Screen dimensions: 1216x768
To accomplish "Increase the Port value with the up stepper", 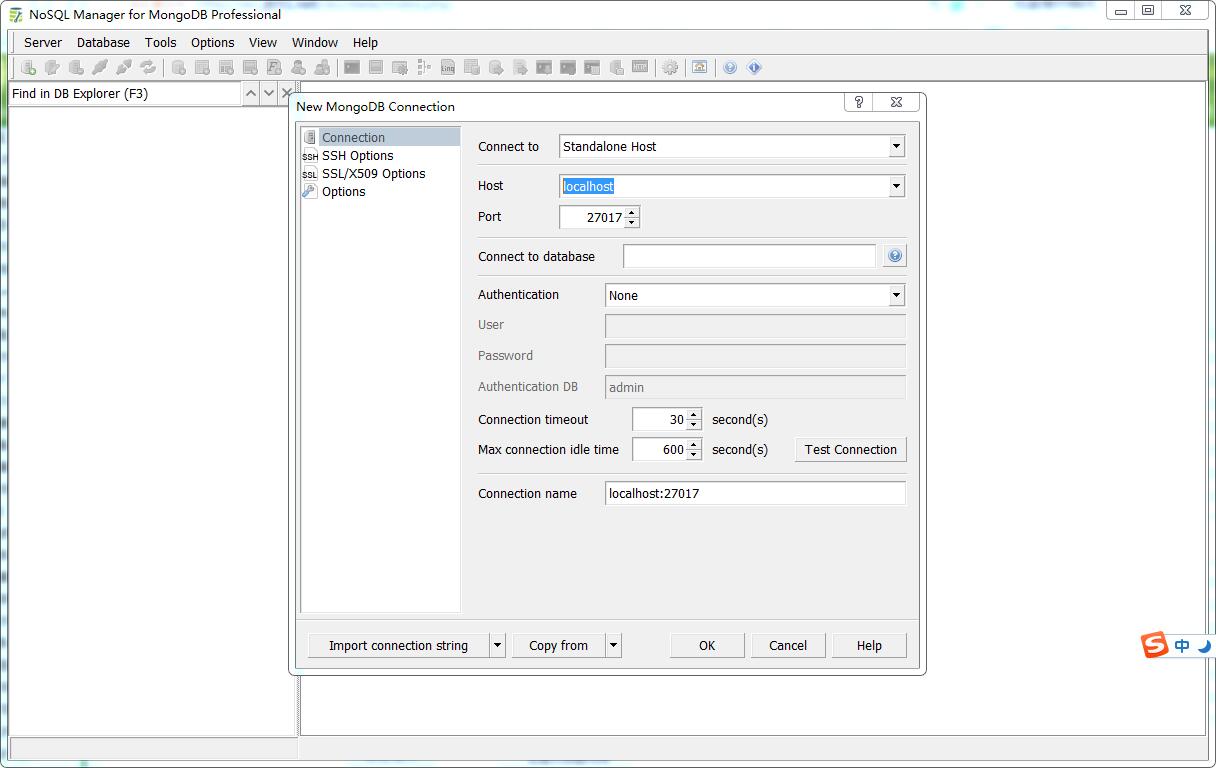I will click(x=633, y=212).
